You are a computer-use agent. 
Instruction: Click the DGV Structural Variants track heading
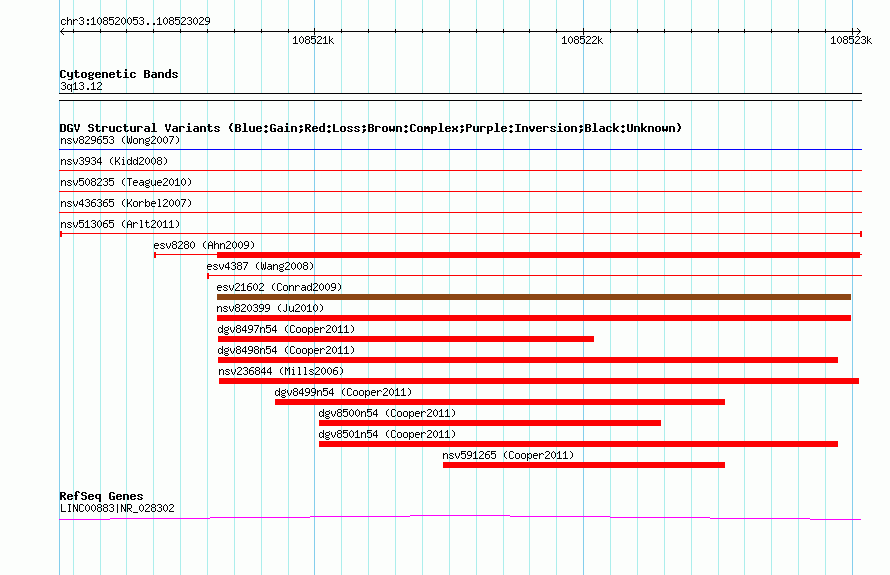pos(371,128)
